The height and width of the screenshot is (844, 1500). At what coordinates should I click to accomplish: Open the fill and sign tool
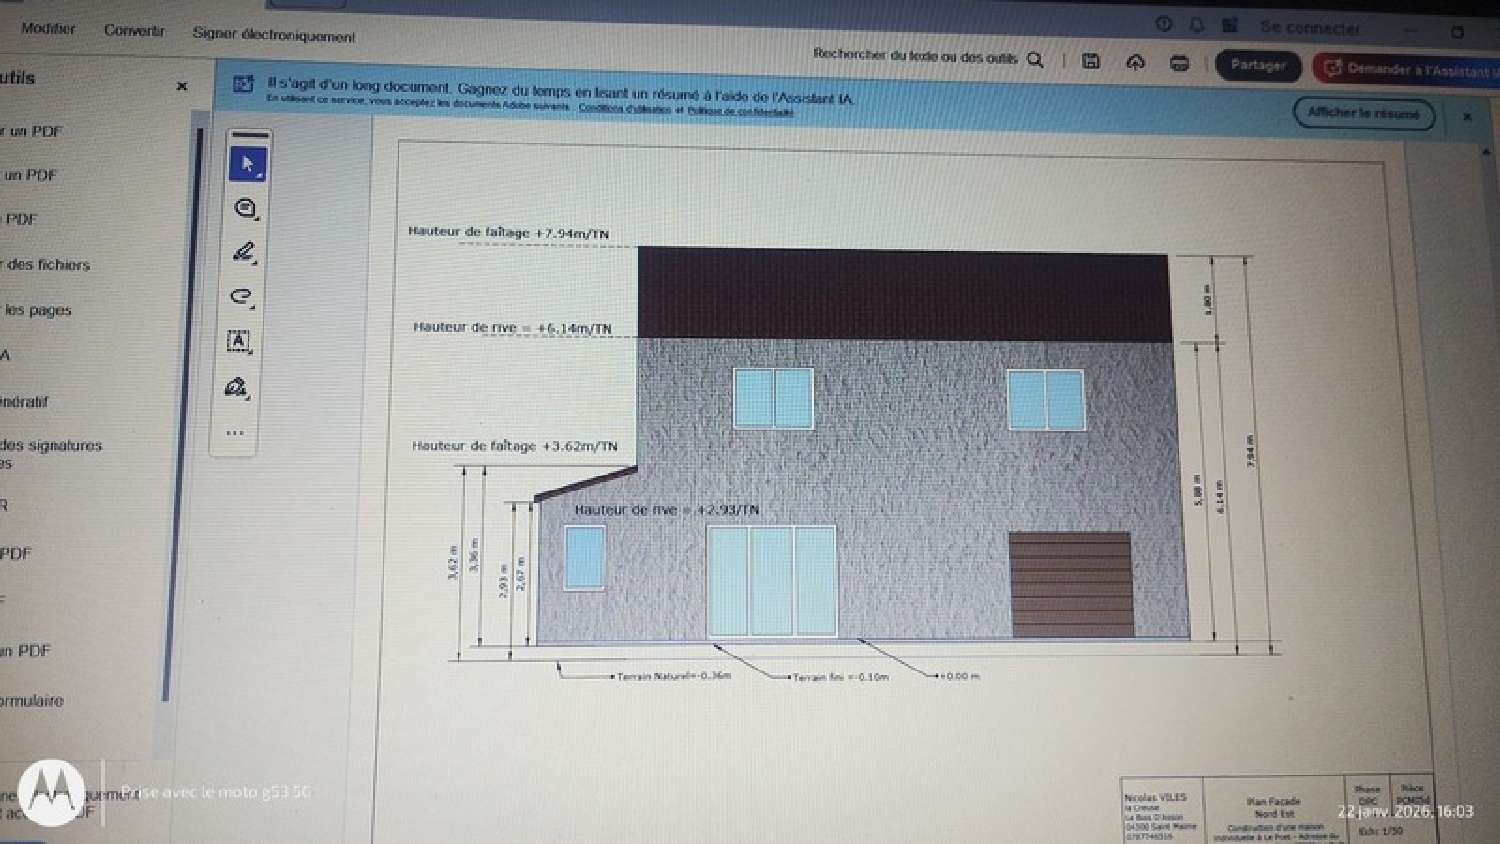236,387
